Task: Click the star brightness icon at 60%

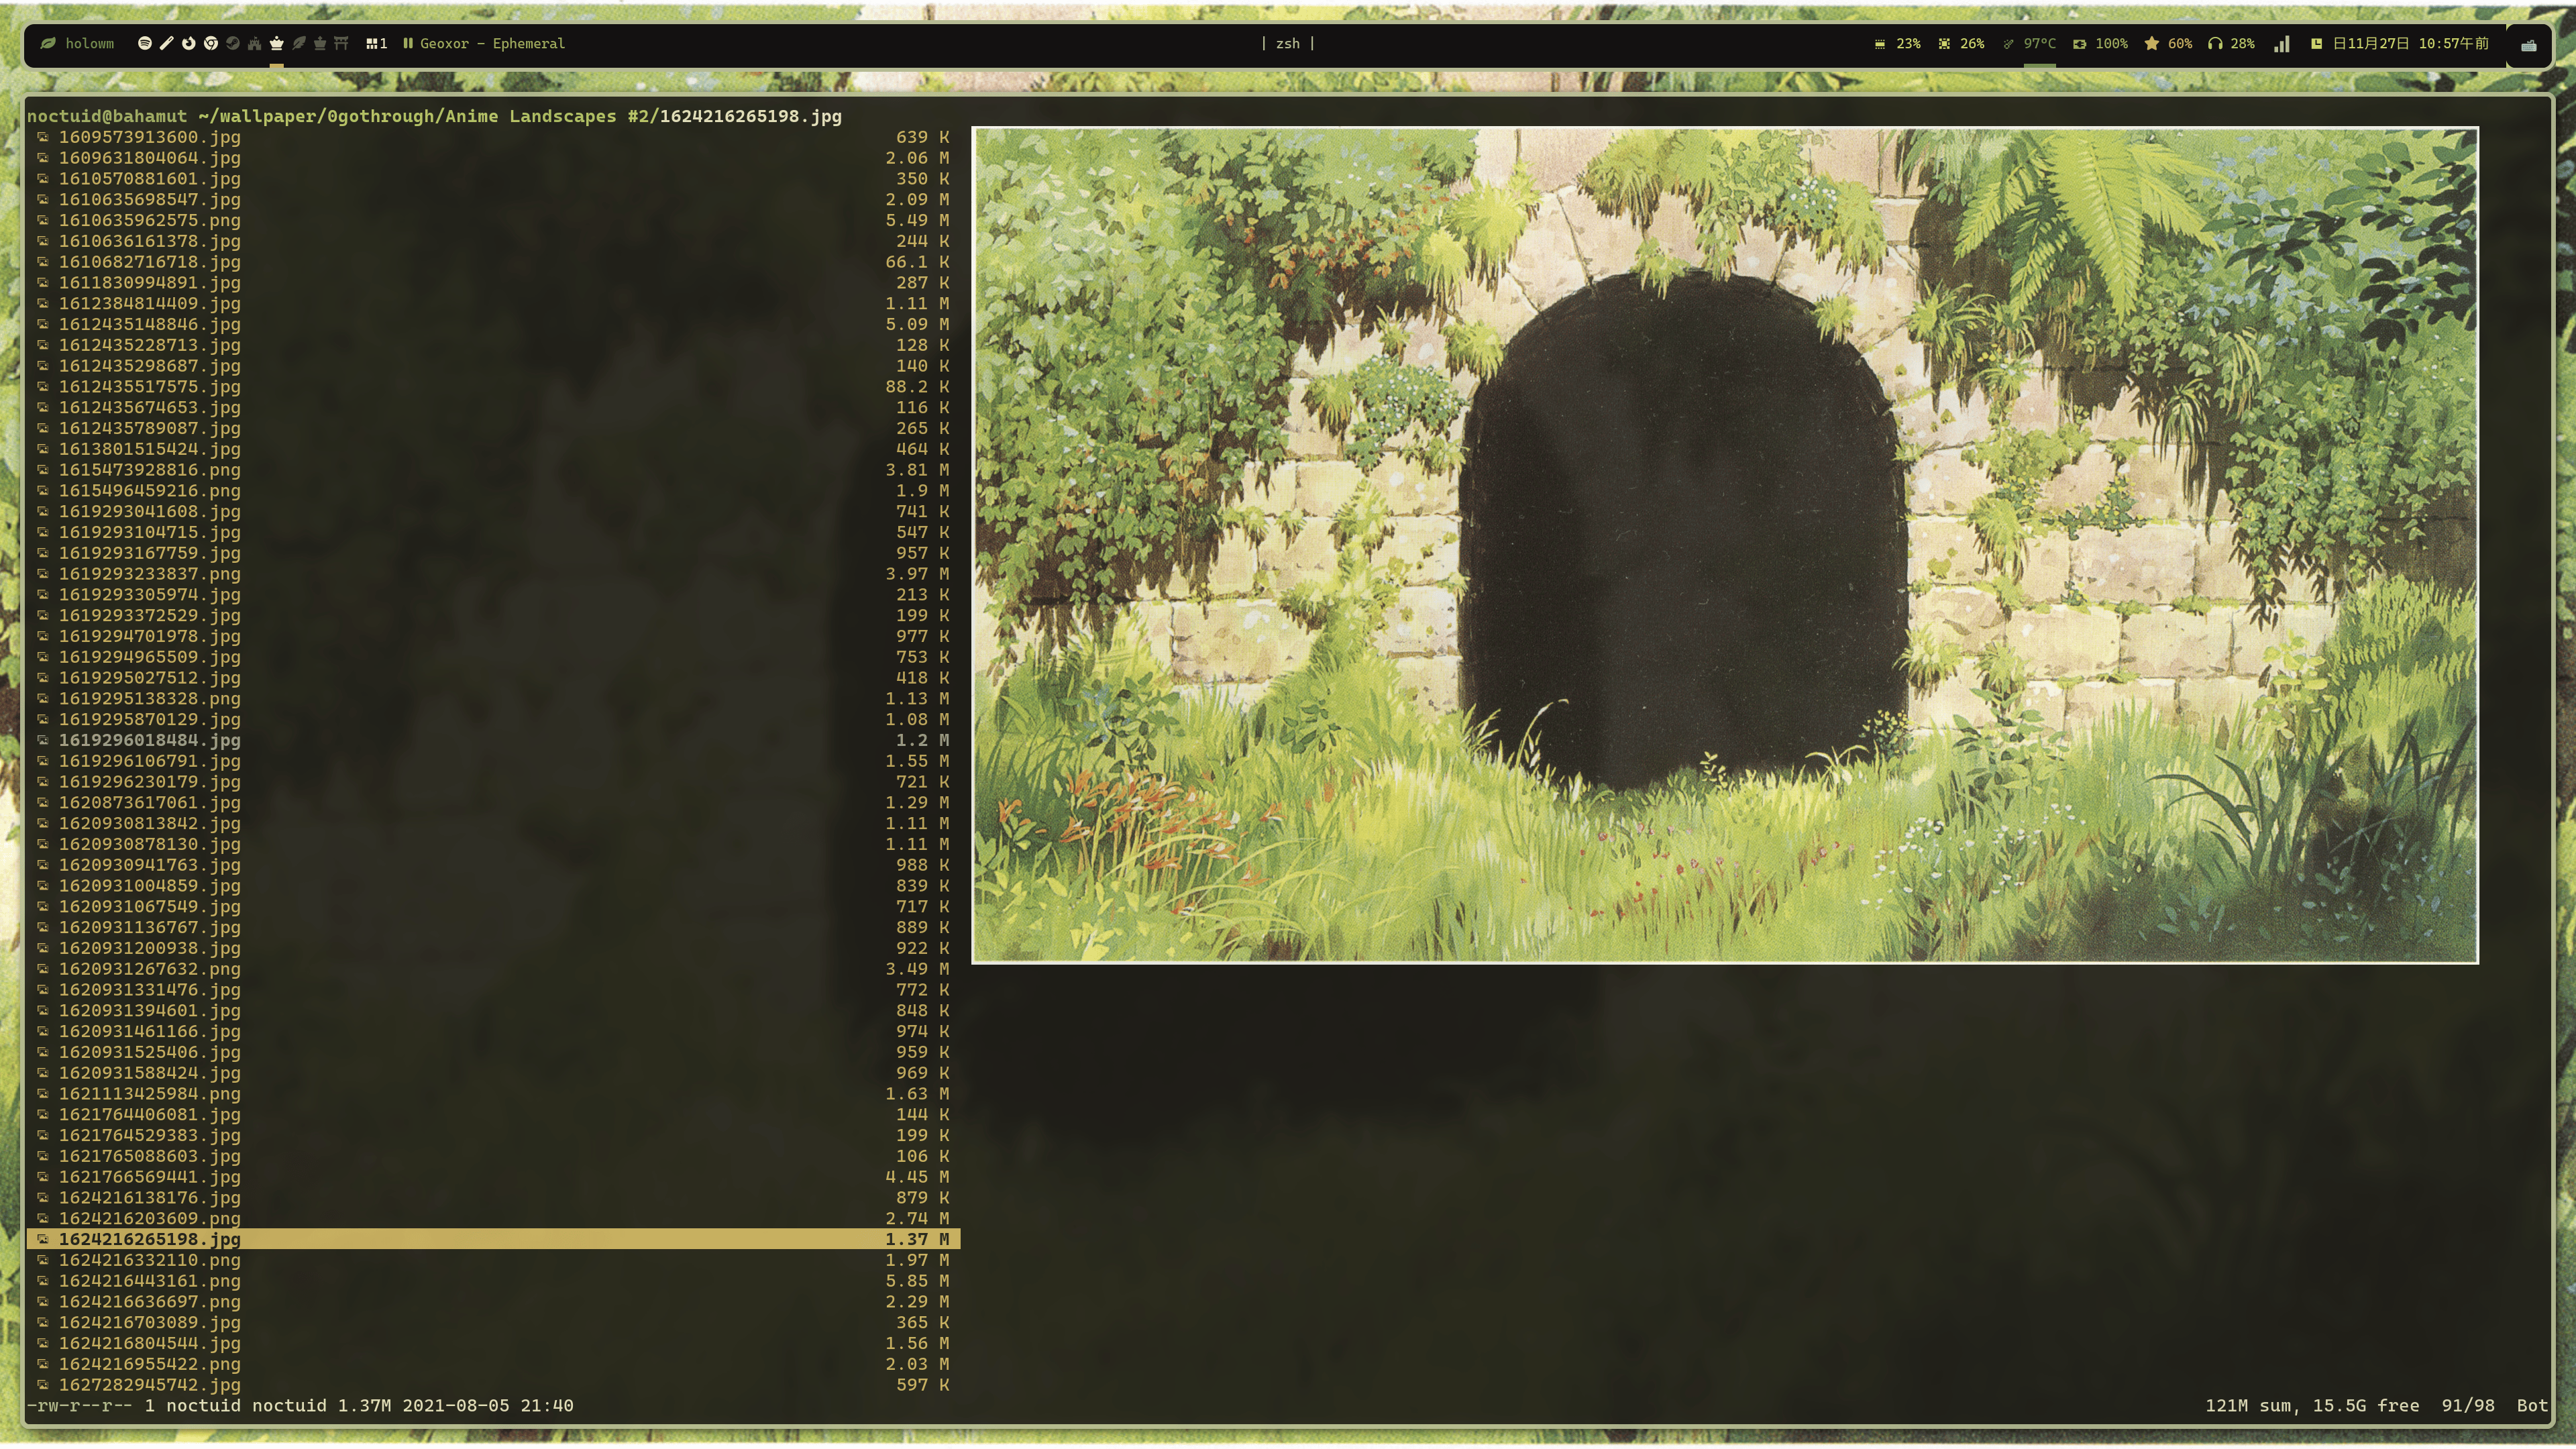Action: [2151, 43]
